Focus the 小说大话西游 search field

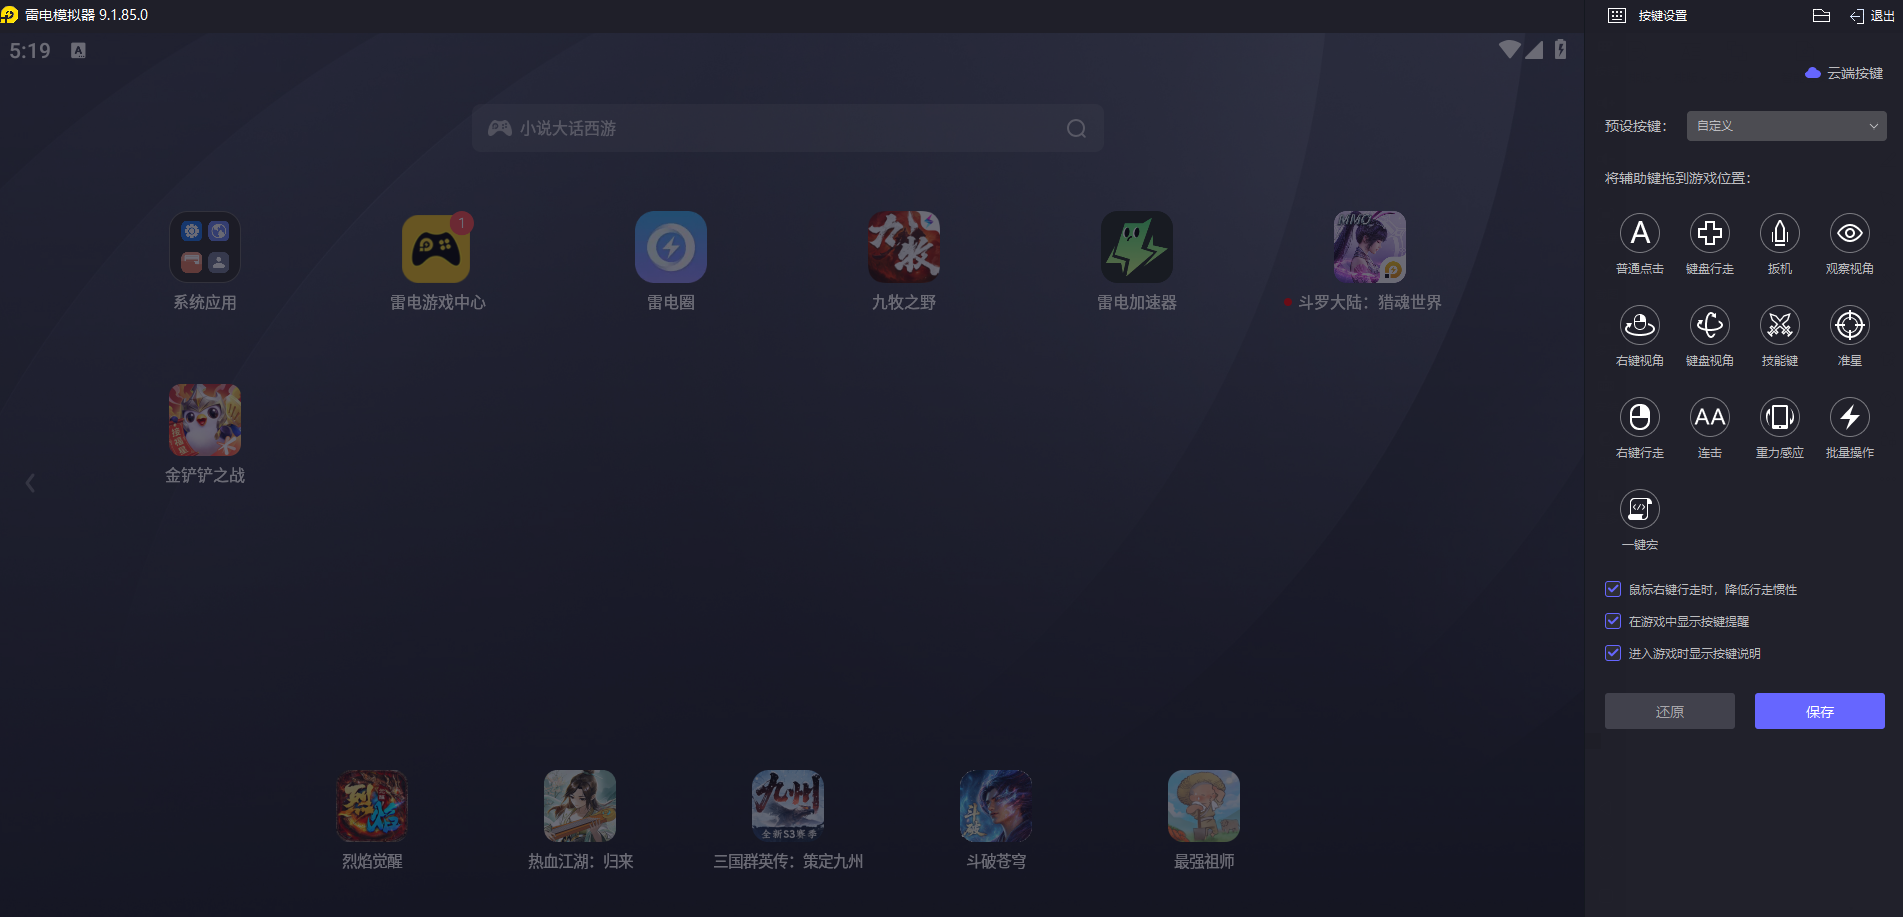tap(788, 128)
